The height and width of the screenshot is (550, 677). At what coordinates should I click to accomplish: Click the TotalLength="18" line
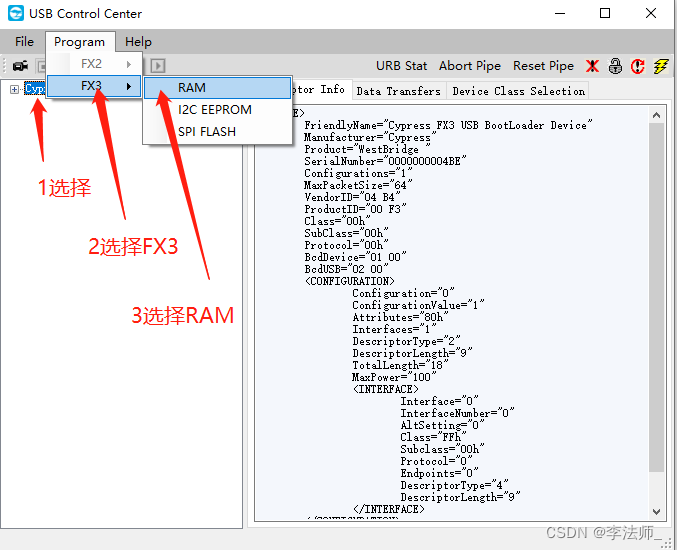[400, 365]
